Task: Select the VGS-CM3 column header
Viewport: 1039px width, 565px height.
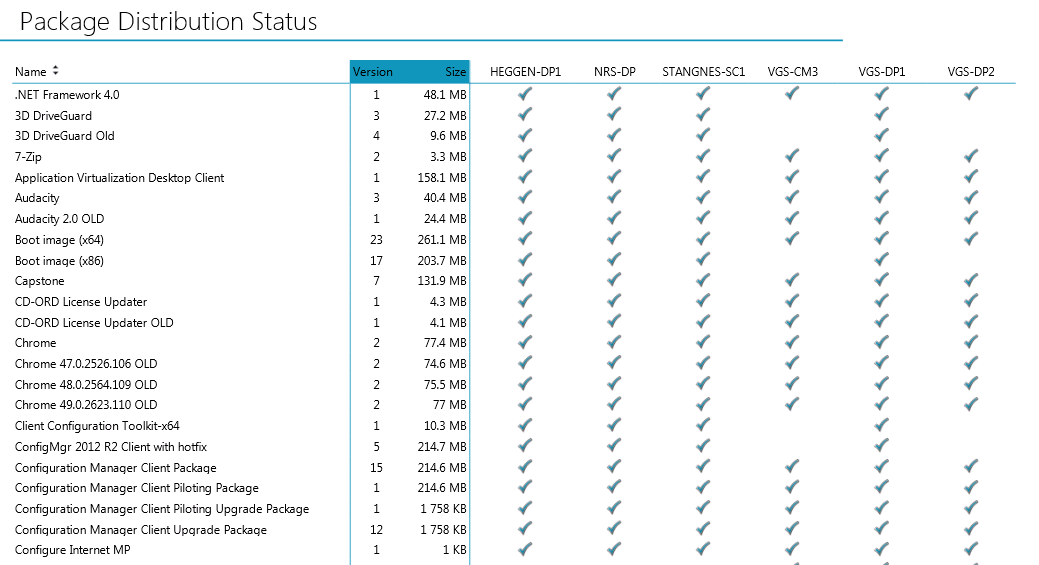Action: [x=793, y=72]
